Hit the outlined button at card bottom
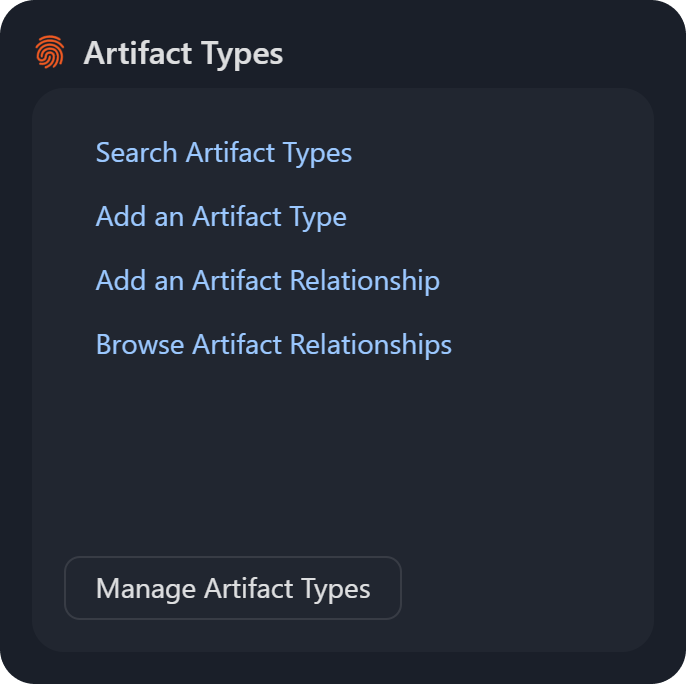The width and height of the screenshot is (686, 684). coord(233,588)
